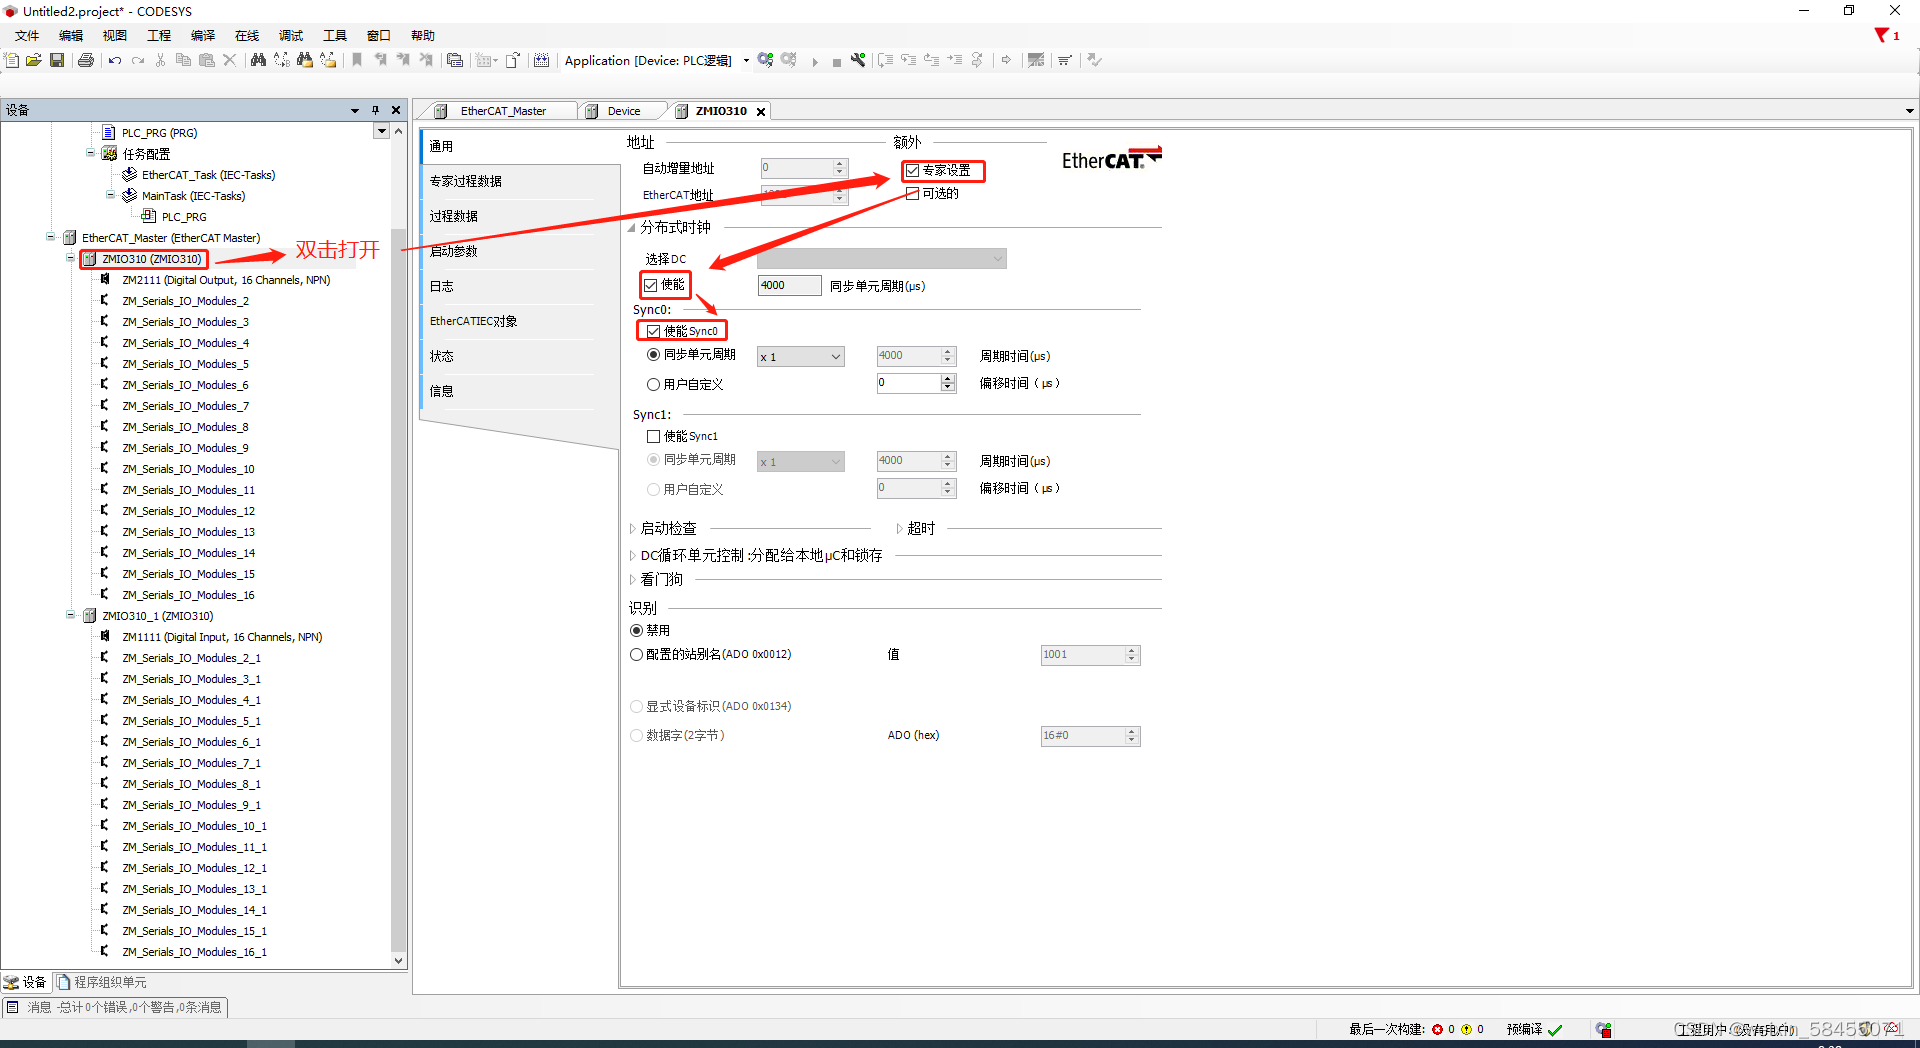
Task: Uncheck the 专家设置 checkbox
Action: point(912,171)
